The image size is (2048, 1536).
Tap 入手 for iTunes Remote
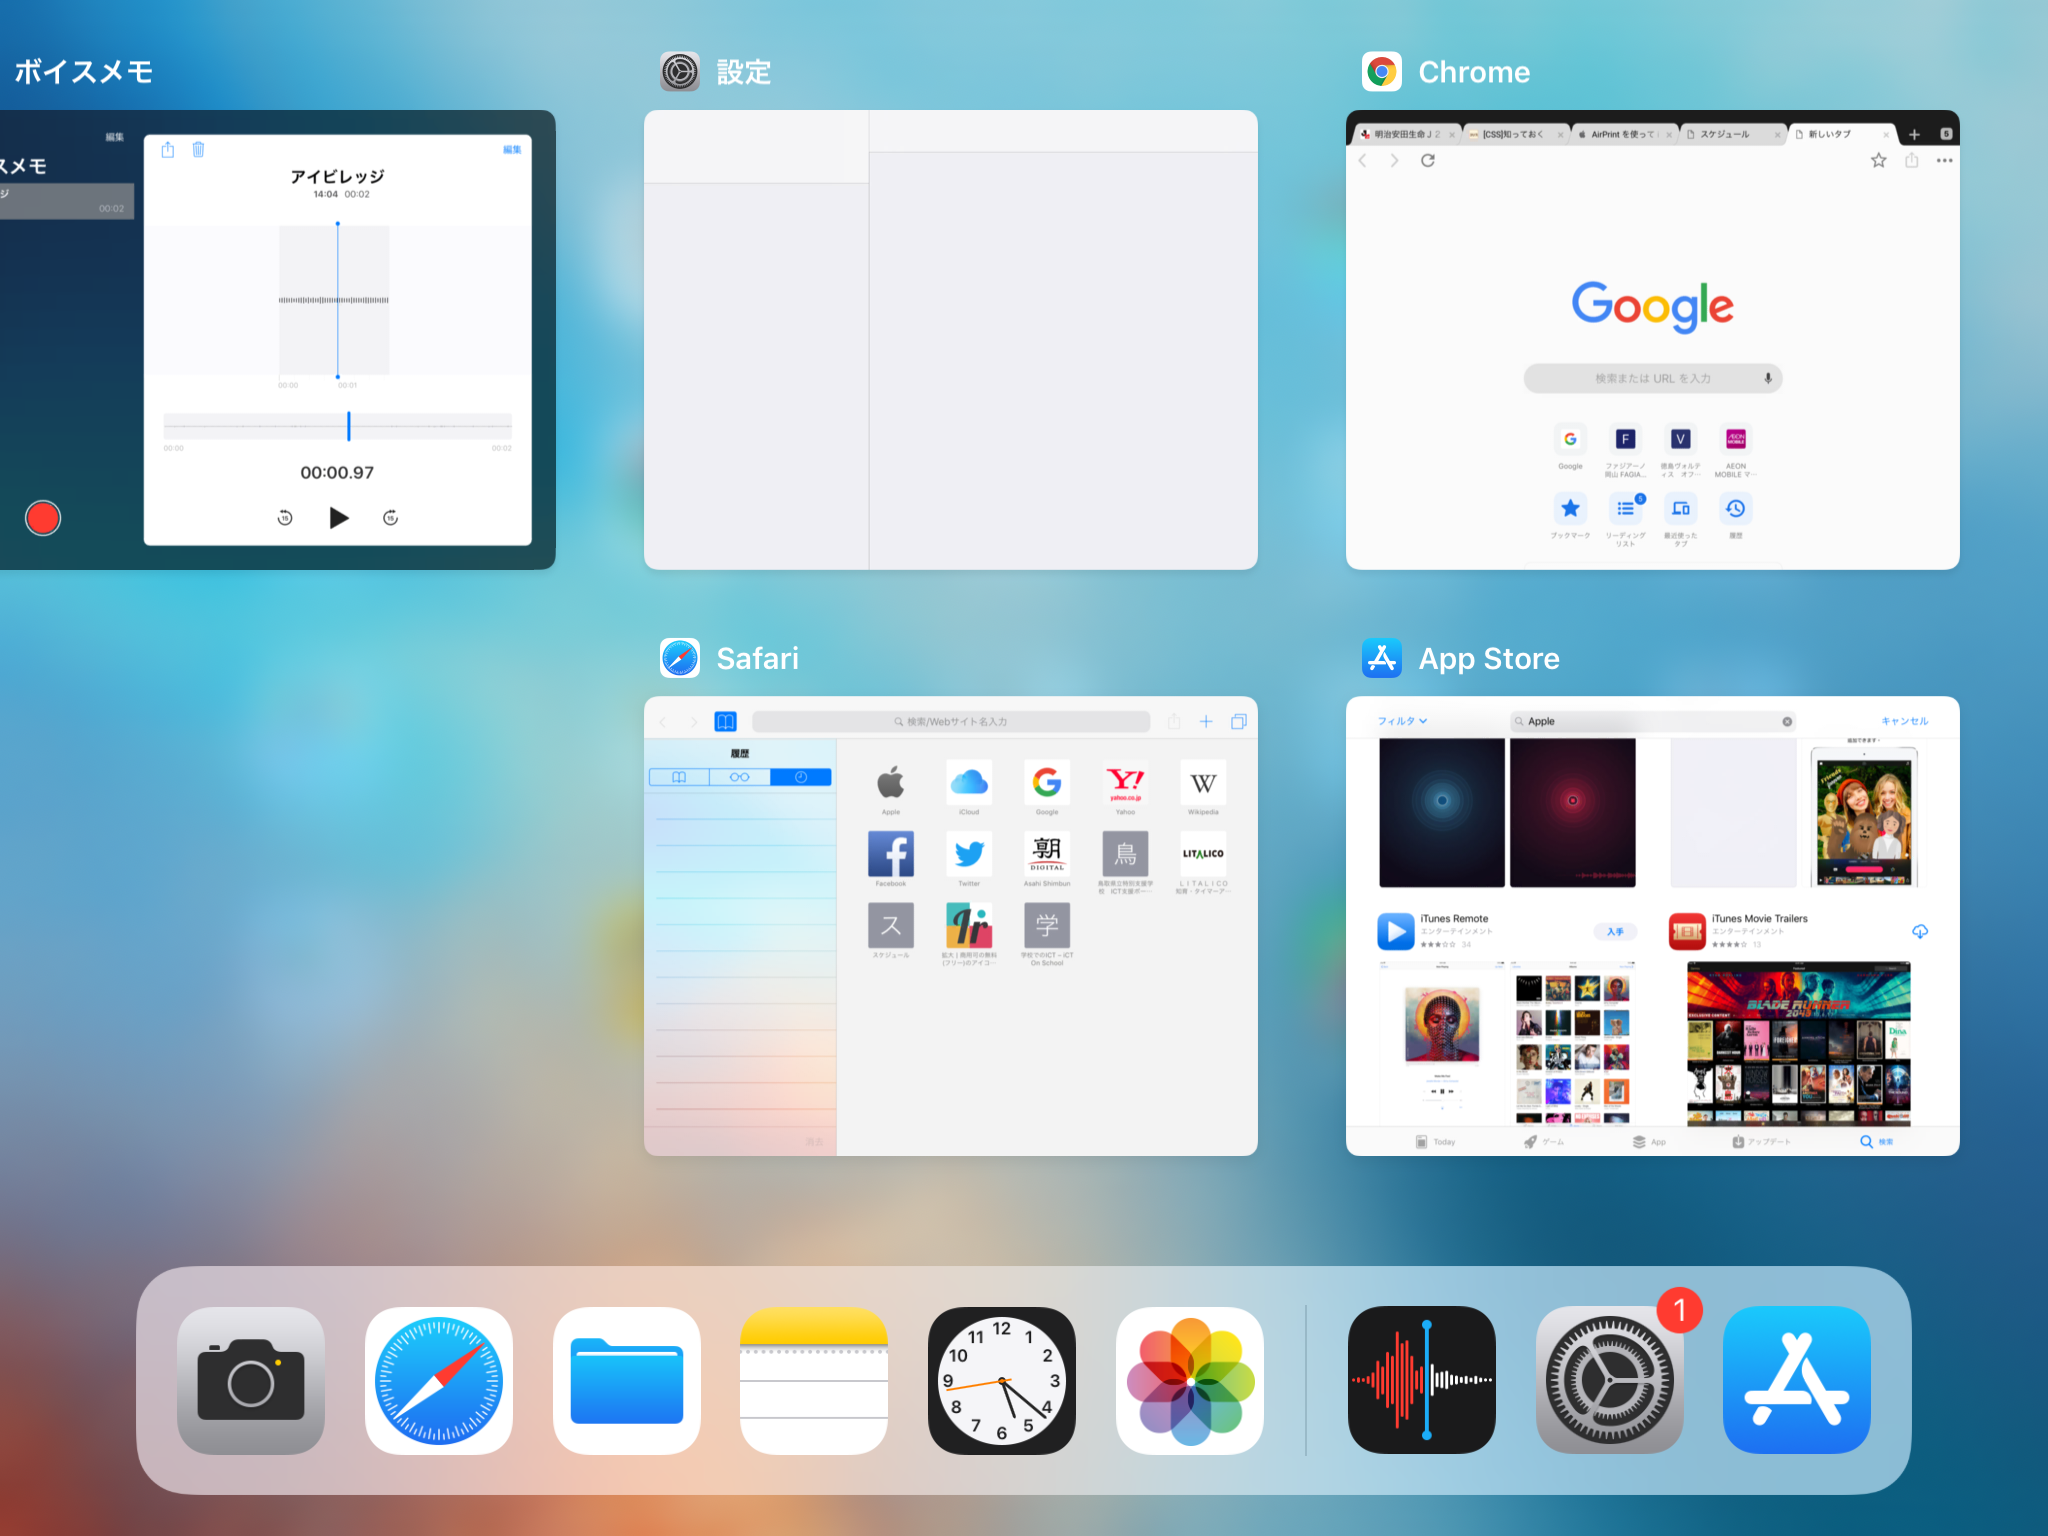pyautogui.click(x=1615, y=931)
